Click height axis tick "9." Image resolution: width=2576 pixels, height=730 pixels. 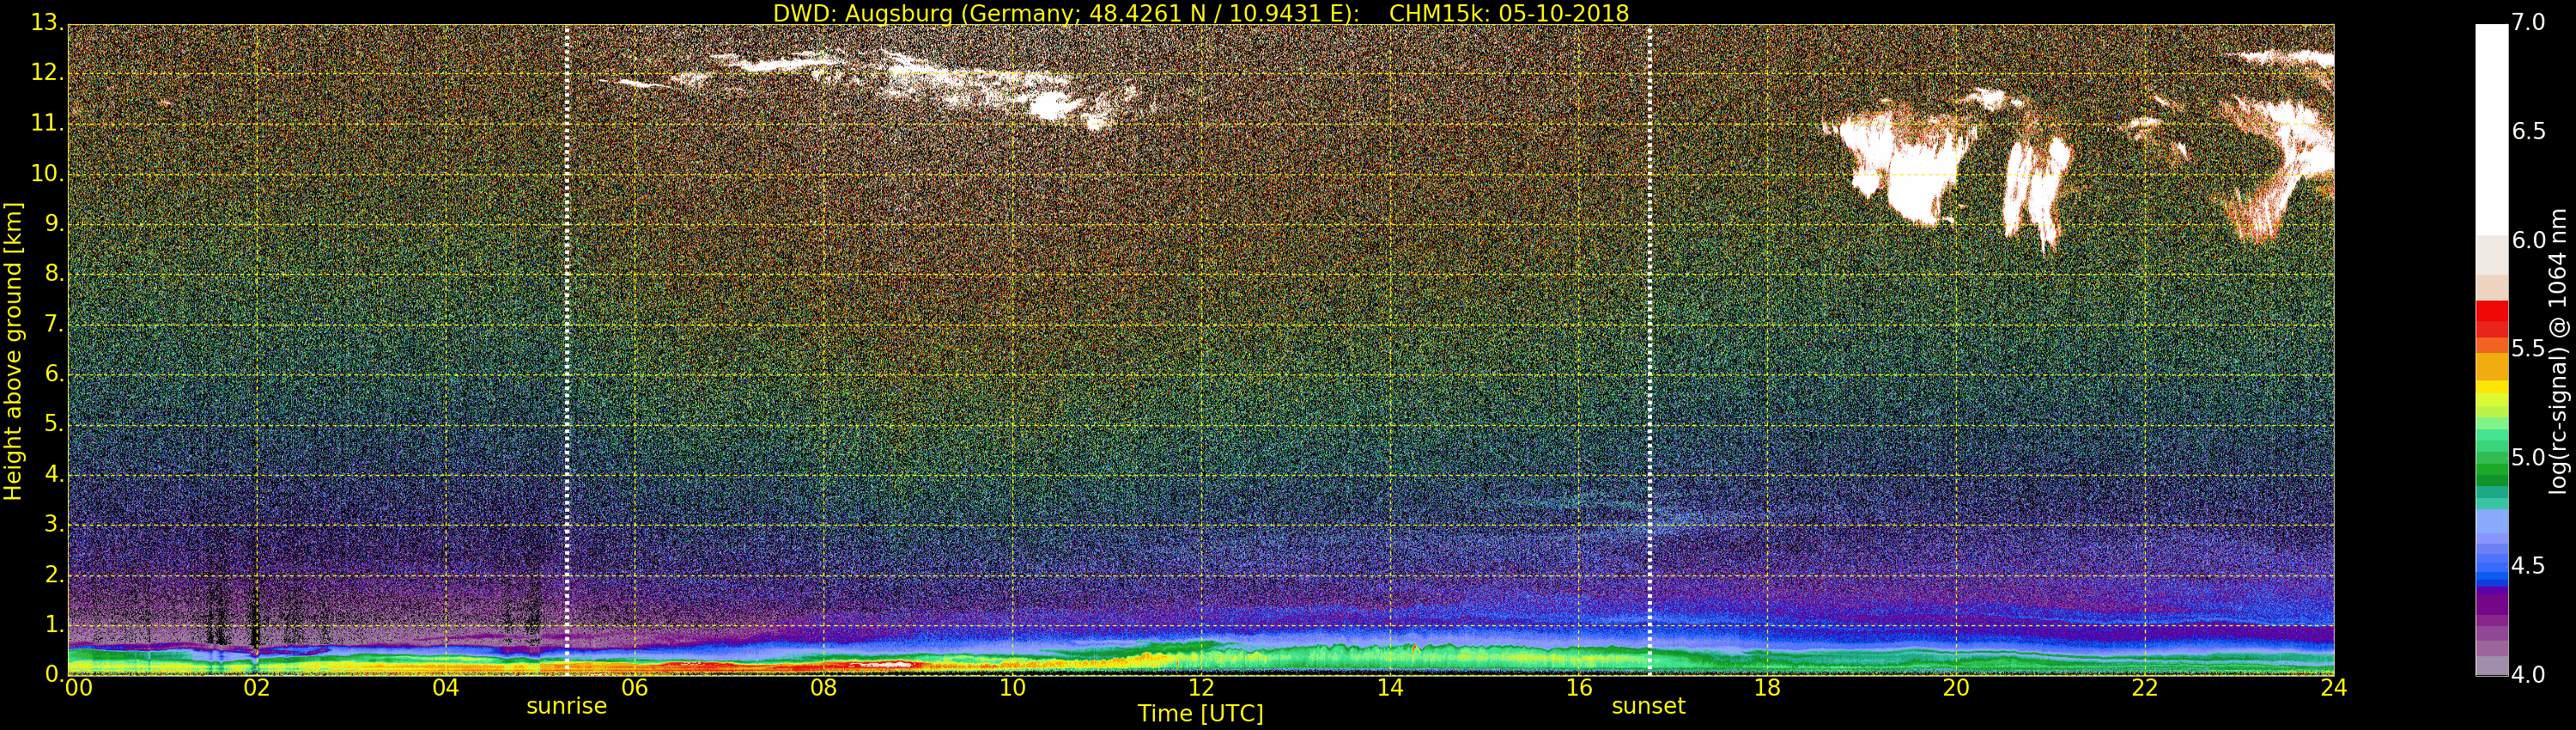point(53,223)
